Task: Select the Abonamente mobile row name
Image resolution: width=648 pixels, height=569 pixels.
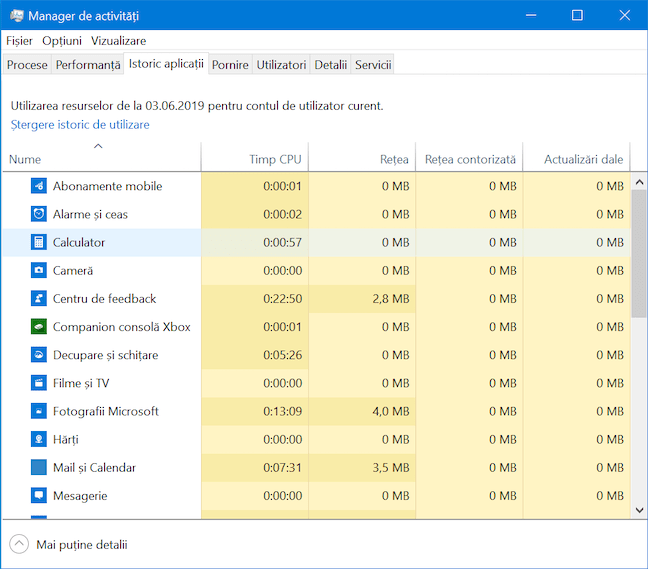Action: [x=107, y=186]
